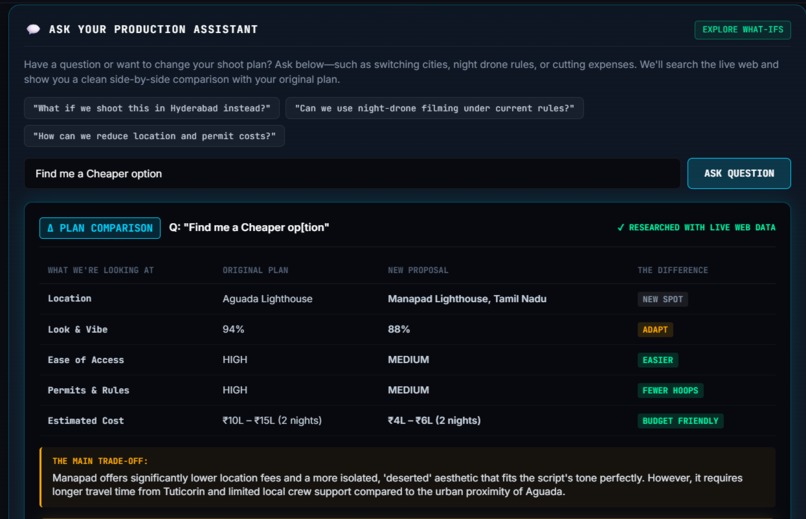
Task: Click The Difference column header
Action: 673,270
